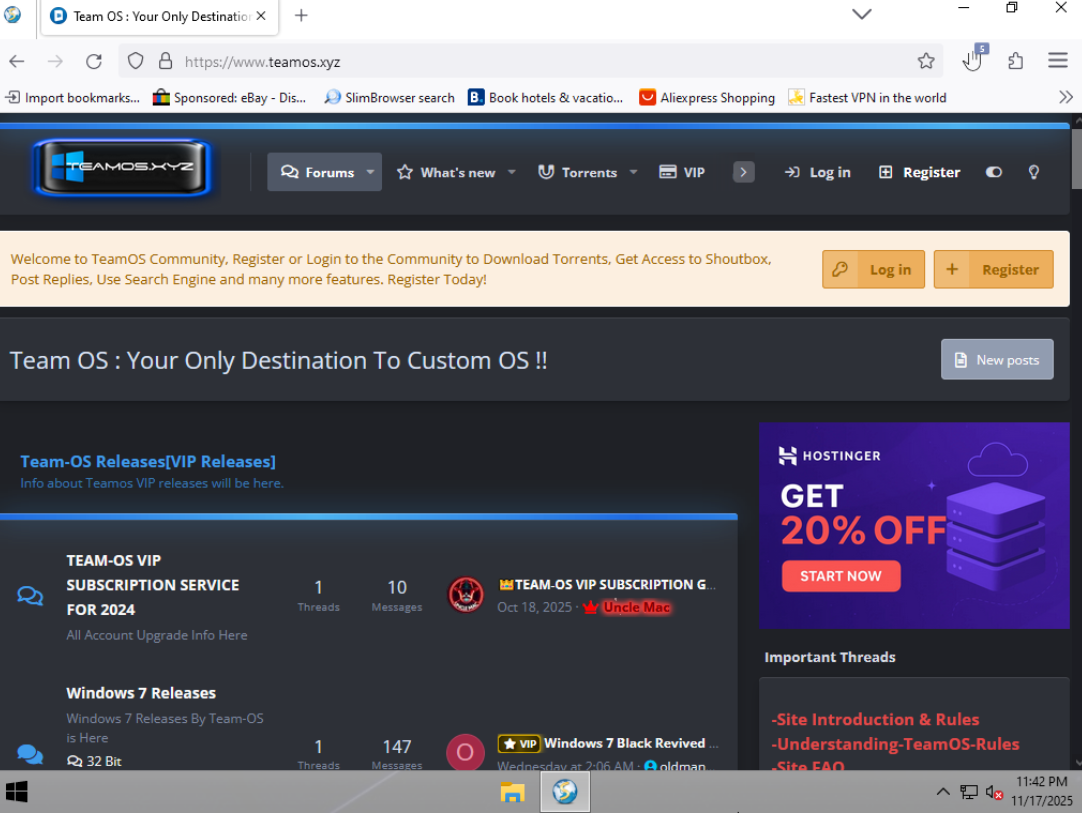
Task: Open Understanding-TeamOS-Rules thread
Action: [895, 744]
